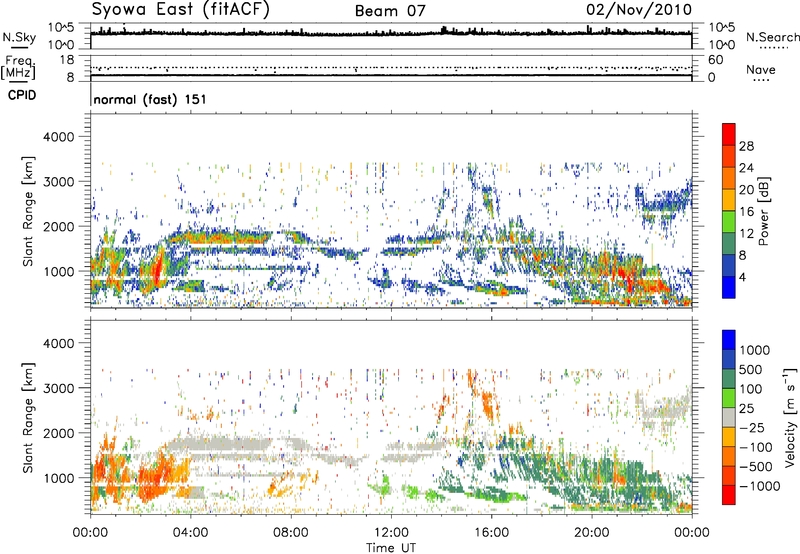
Task: Click the 'Nave' legend label
Action: 761,69
